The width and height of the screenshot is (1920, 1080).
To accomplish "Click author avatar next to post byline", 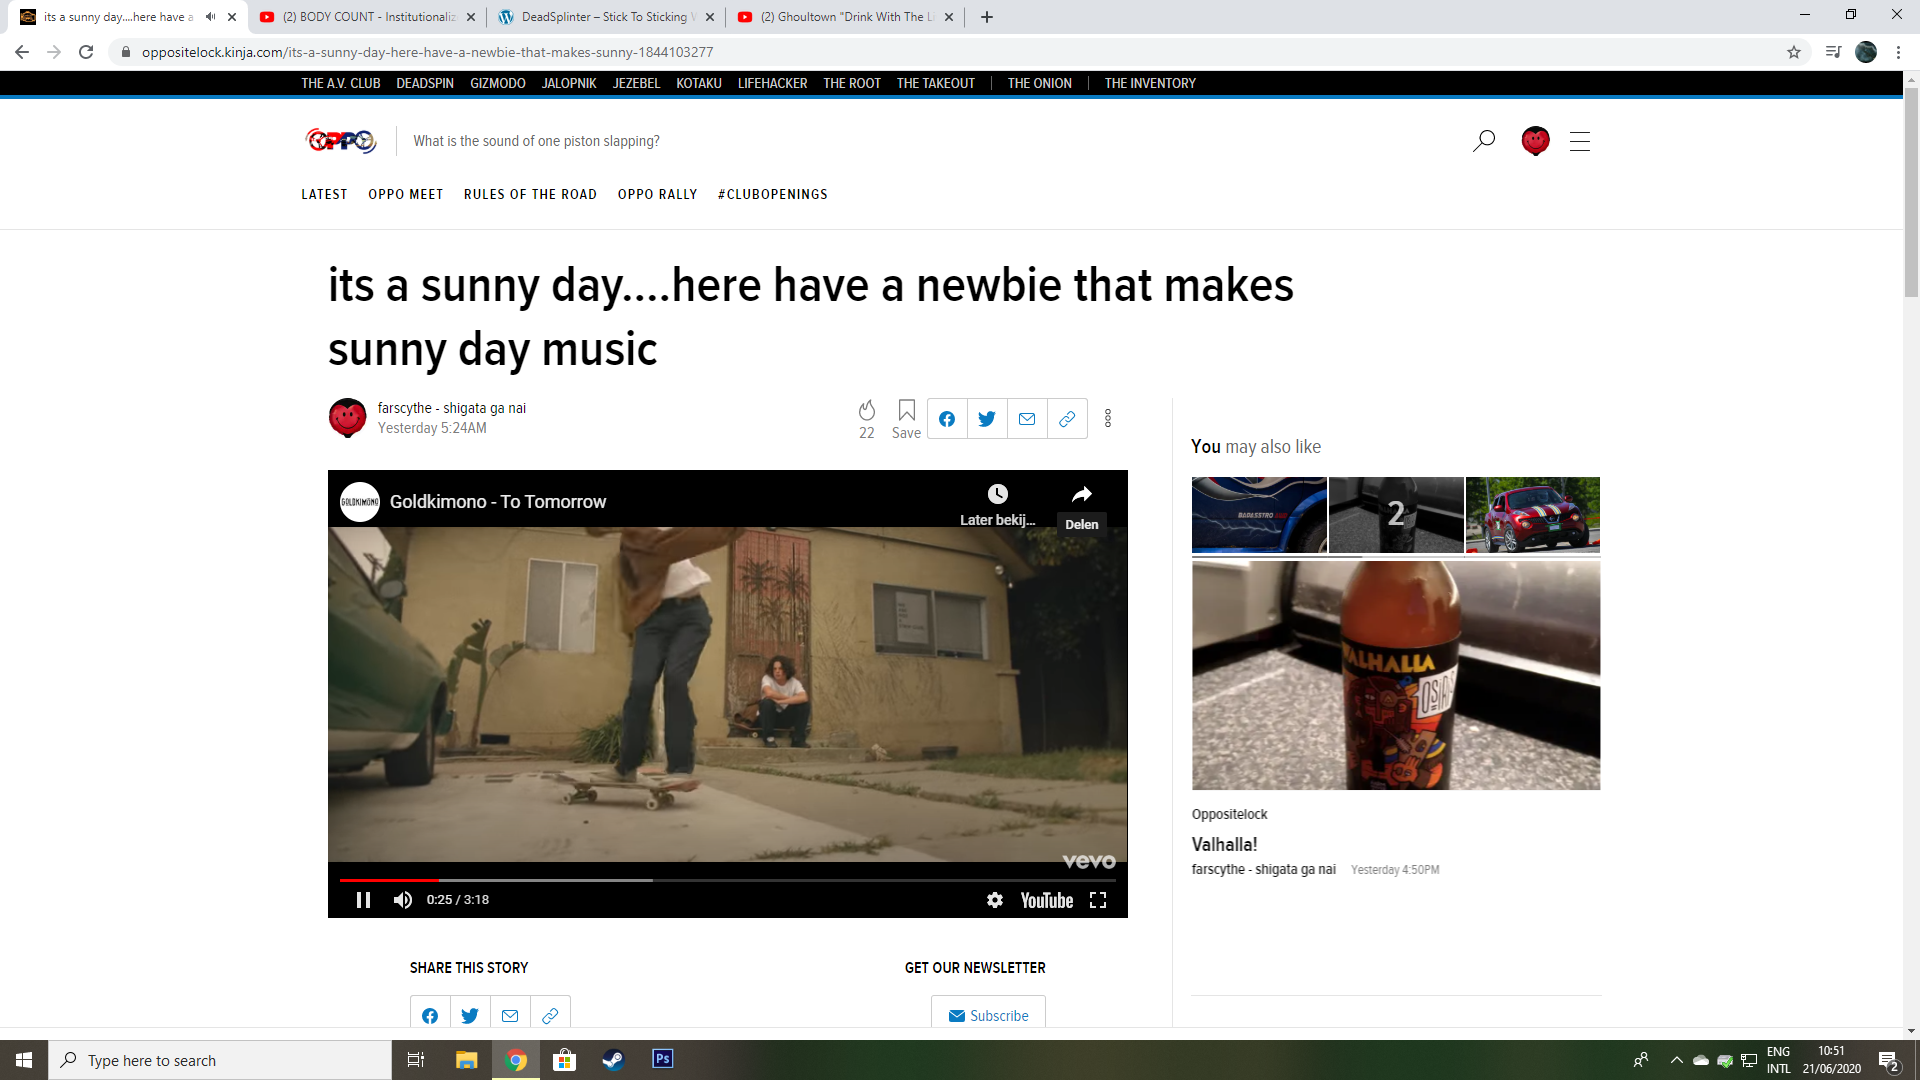I will click(x=348, y=418).
